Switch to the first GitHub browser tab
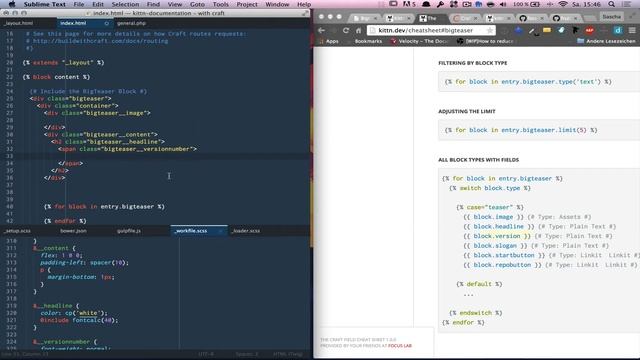640x360 pixels. (531, 18)
